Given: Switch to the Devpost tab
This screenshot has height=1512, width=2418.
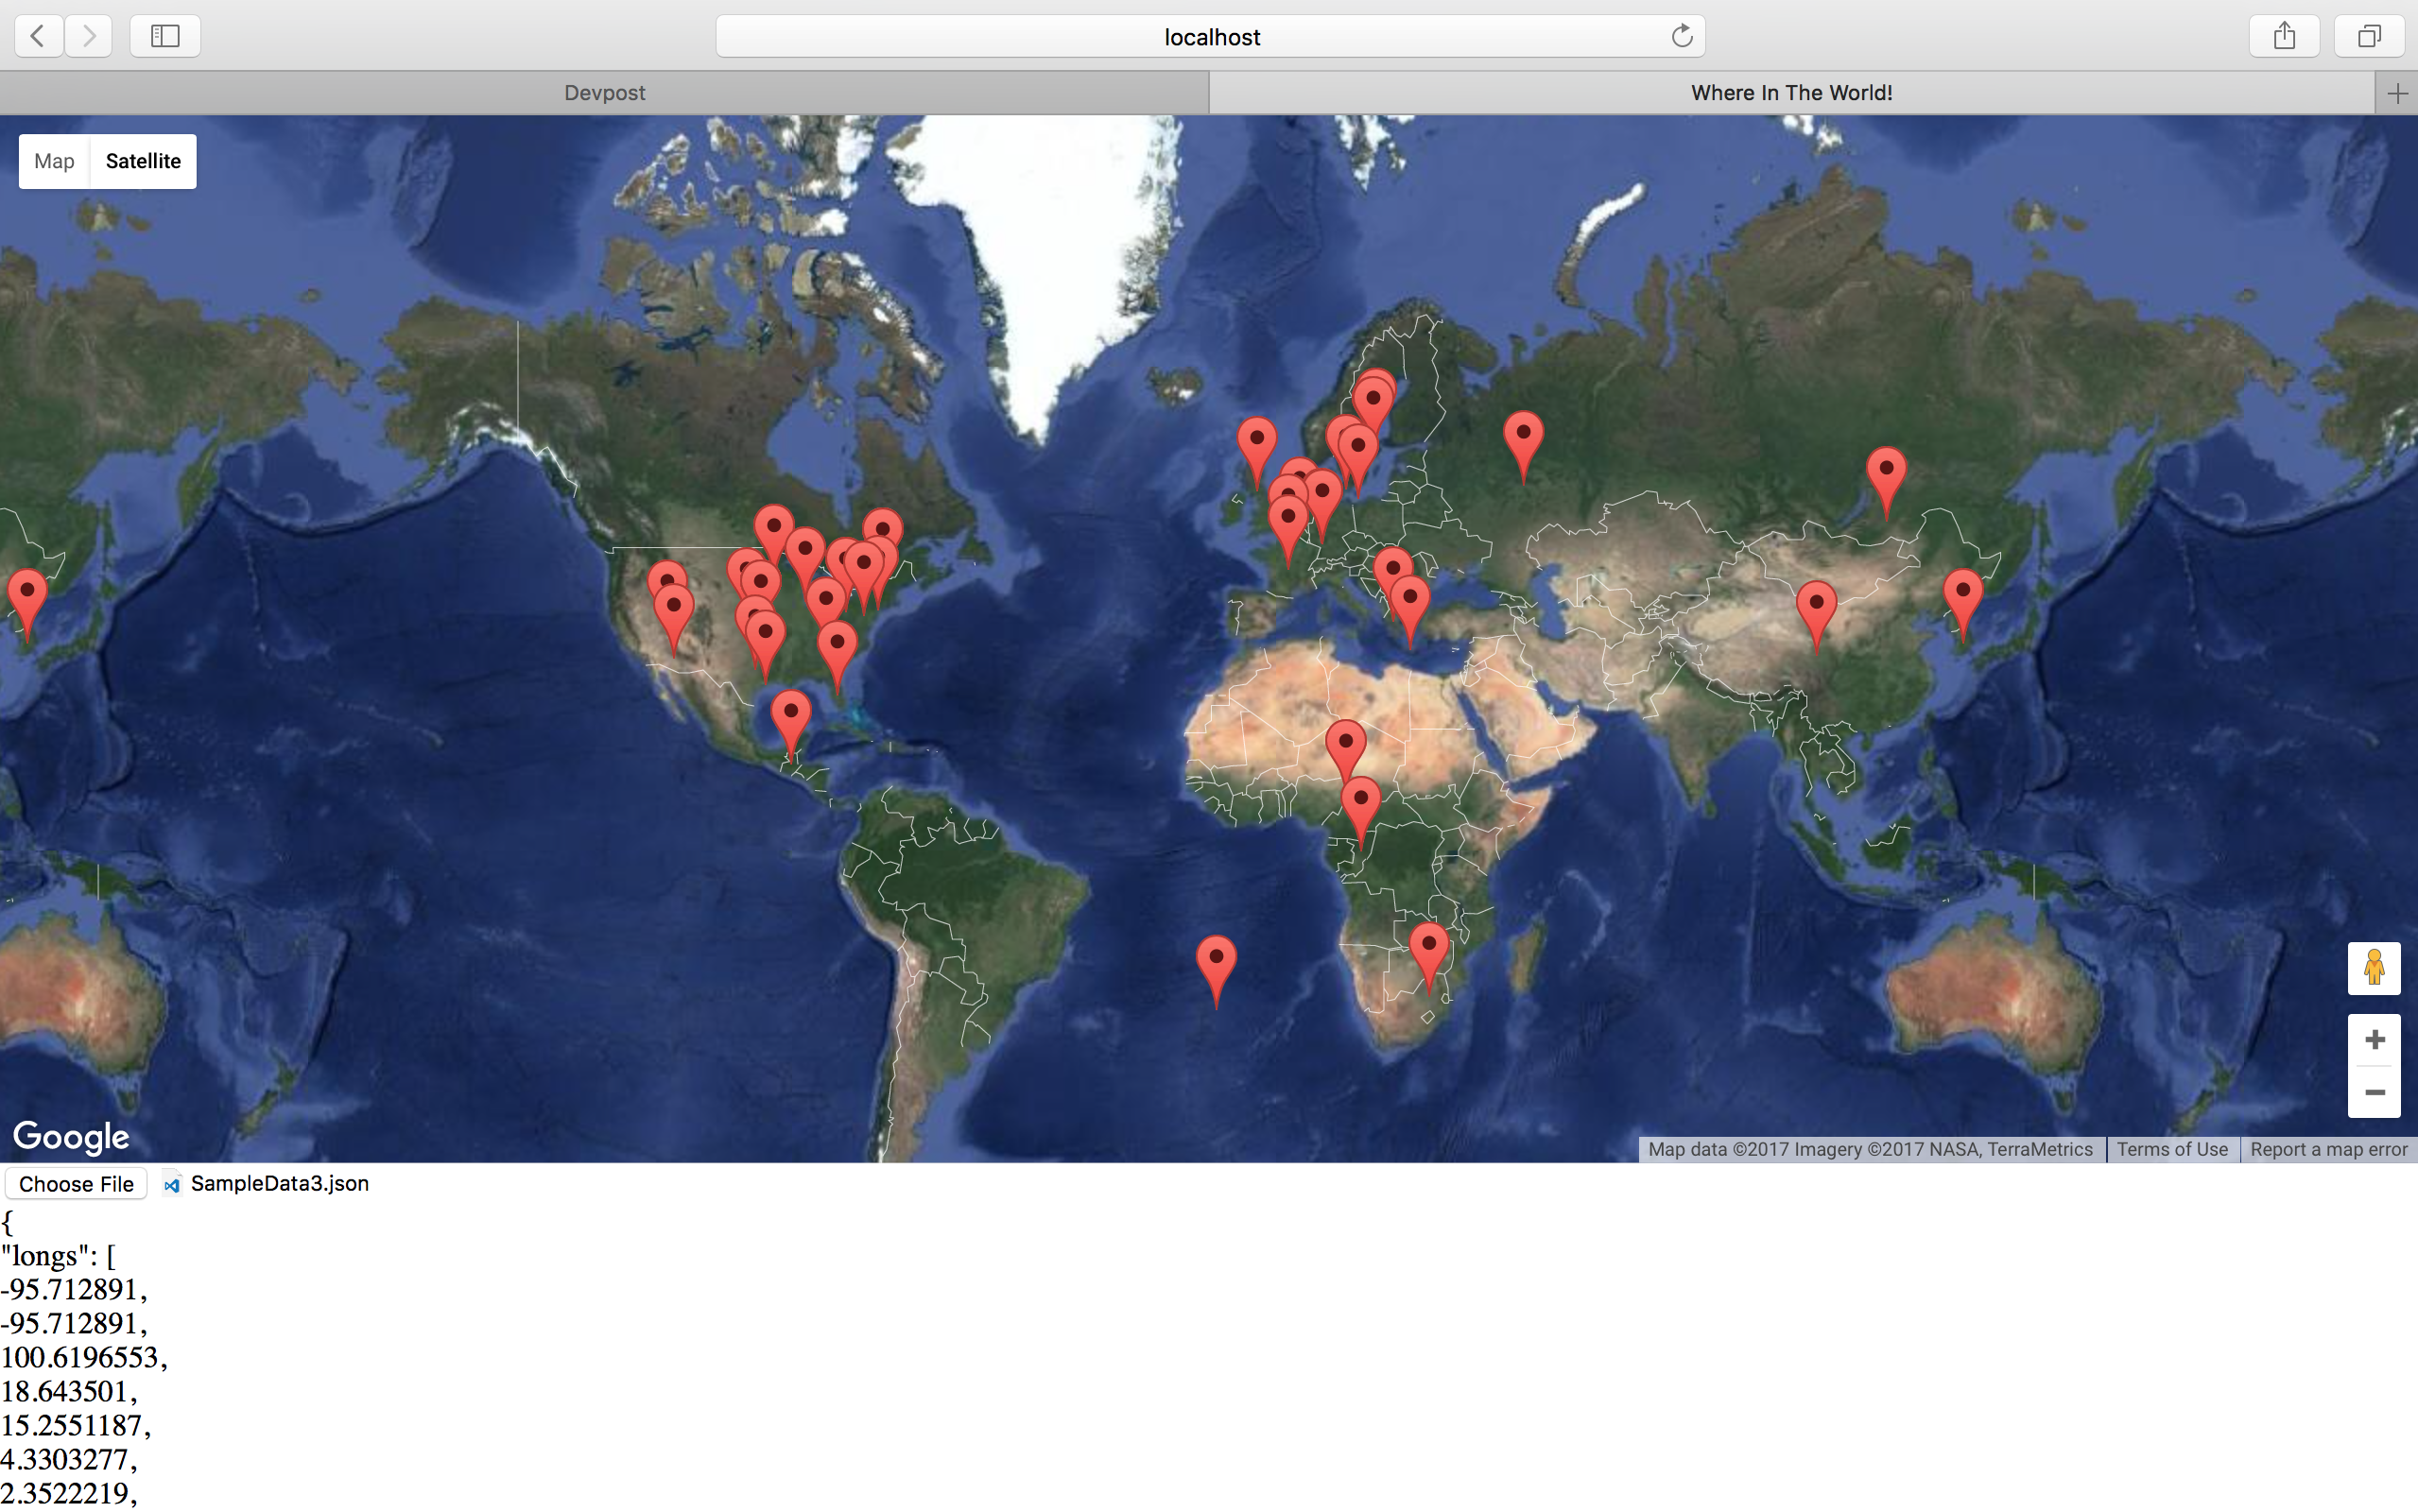Looking at the screenshot, I should click(604, 93).
